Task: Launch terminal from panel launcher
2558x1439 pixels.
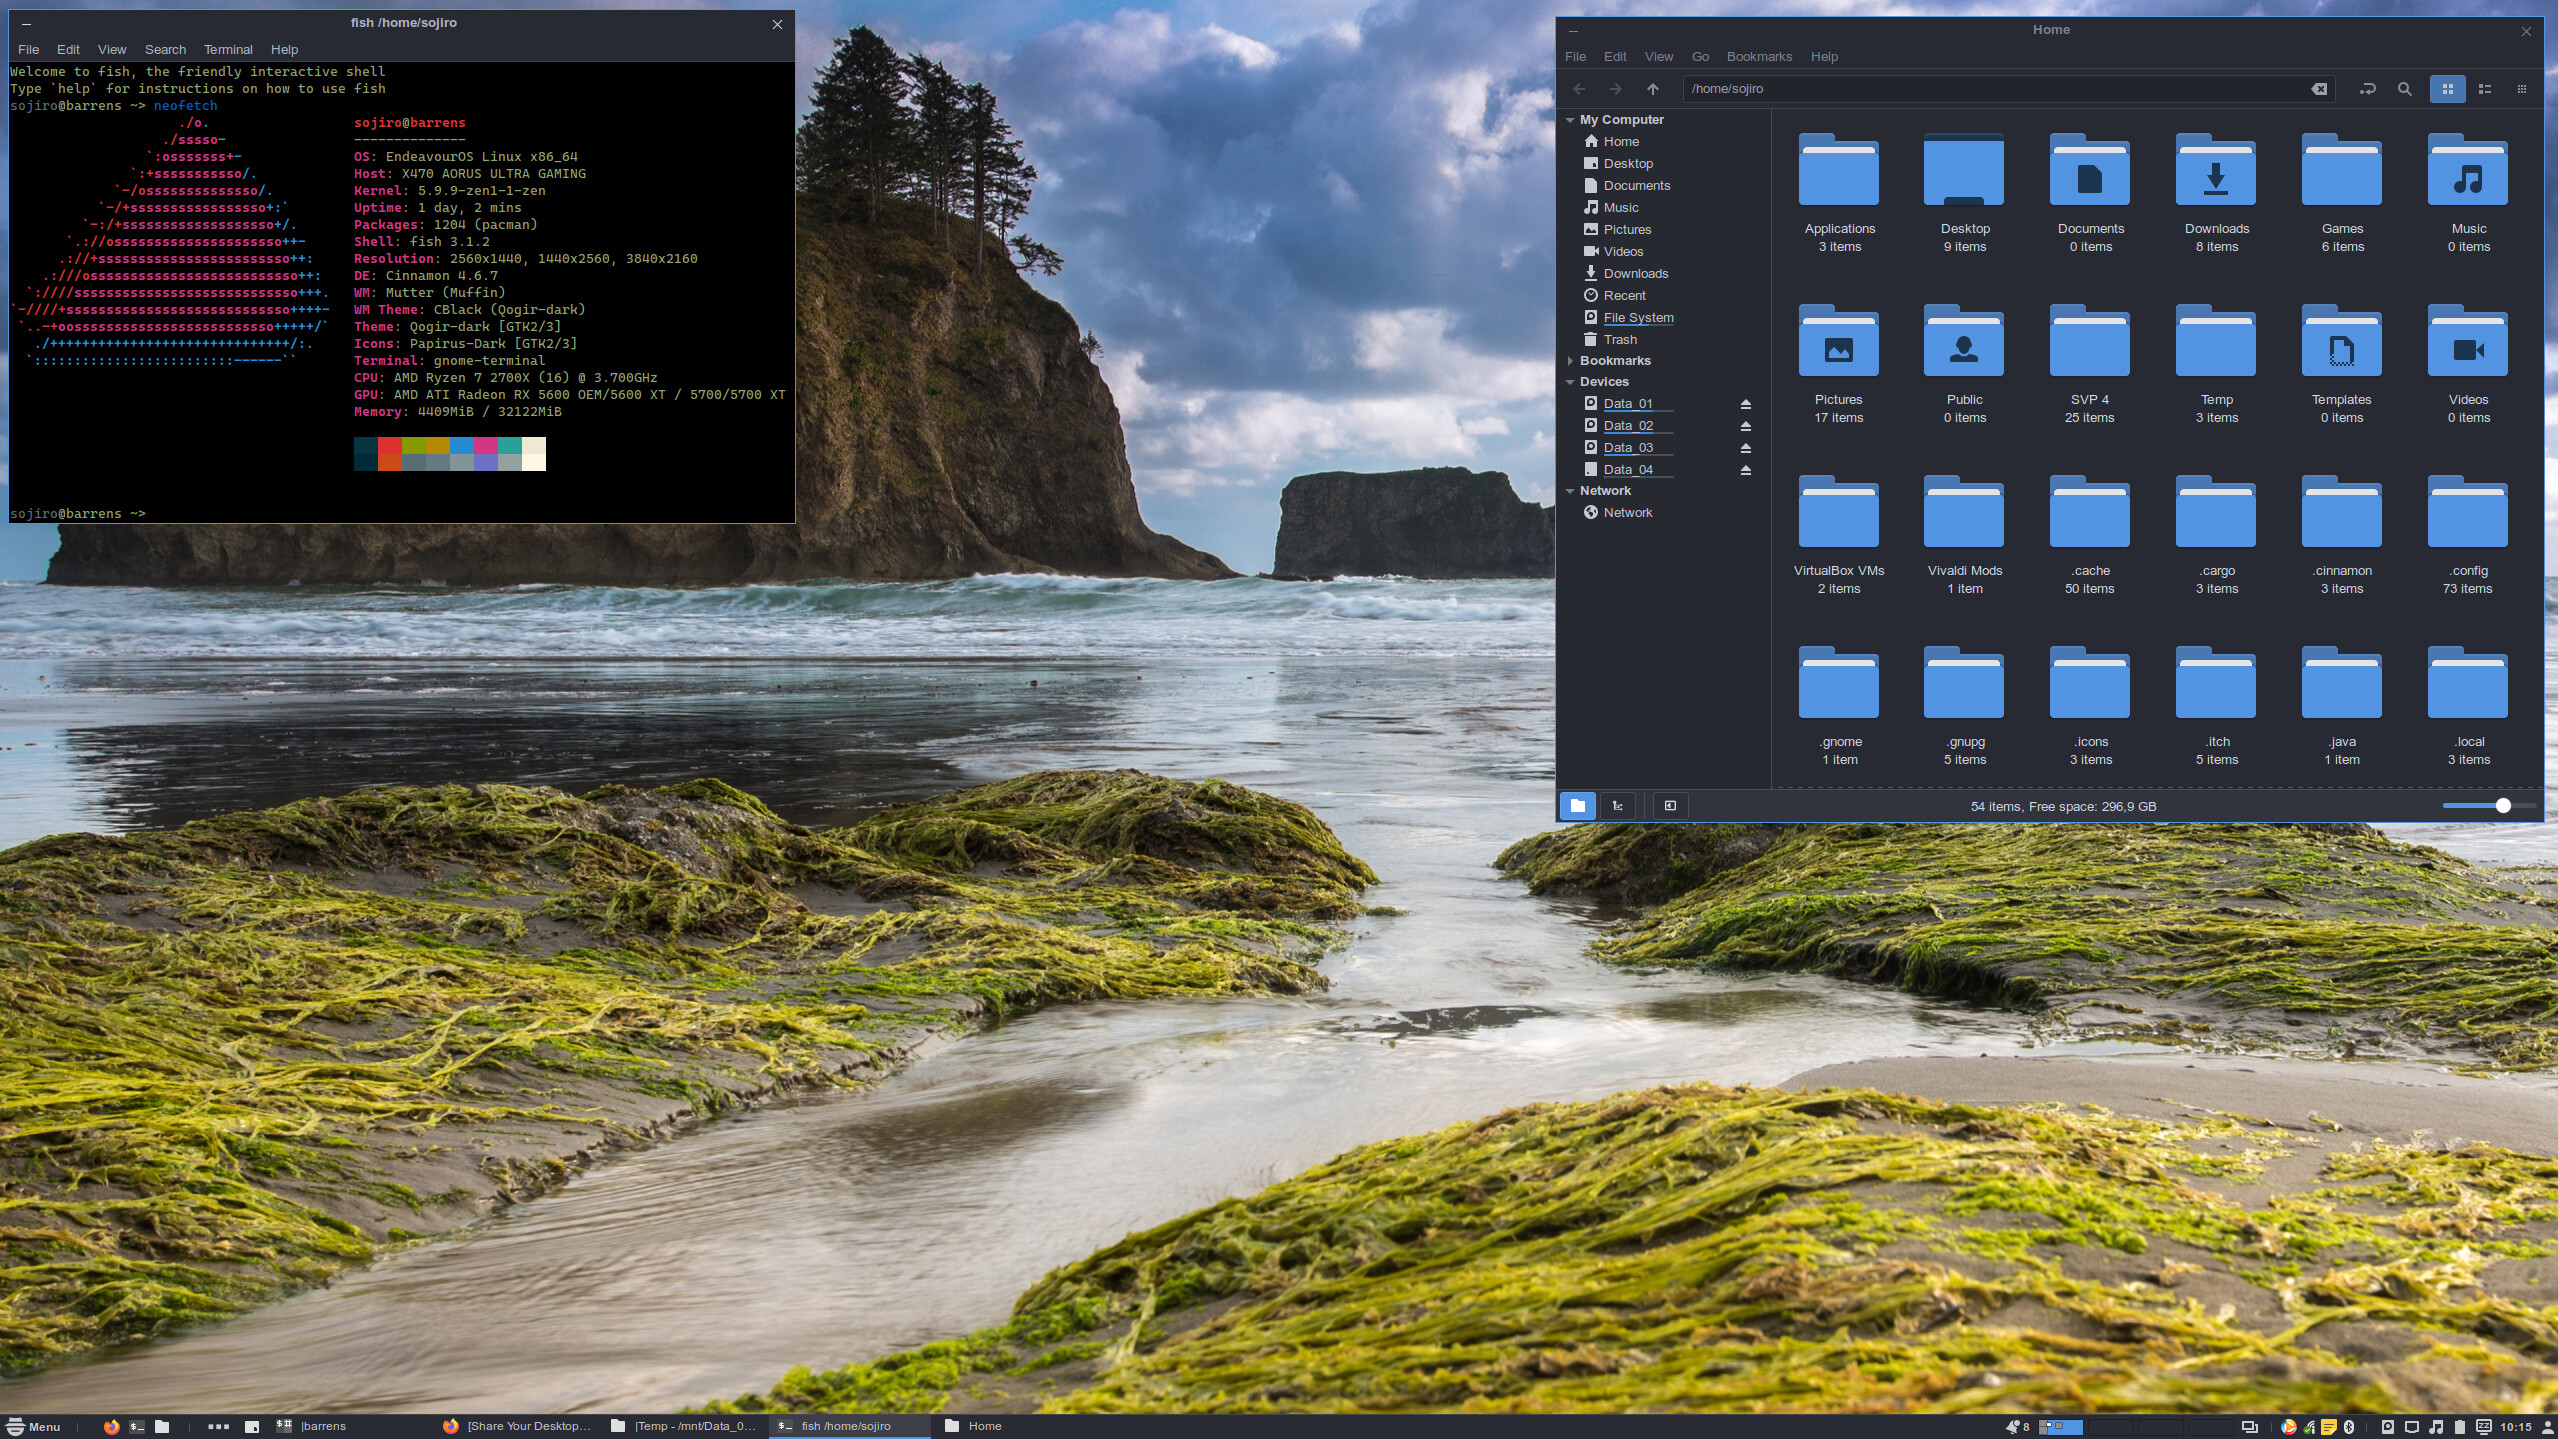Action: [137, 1427]
